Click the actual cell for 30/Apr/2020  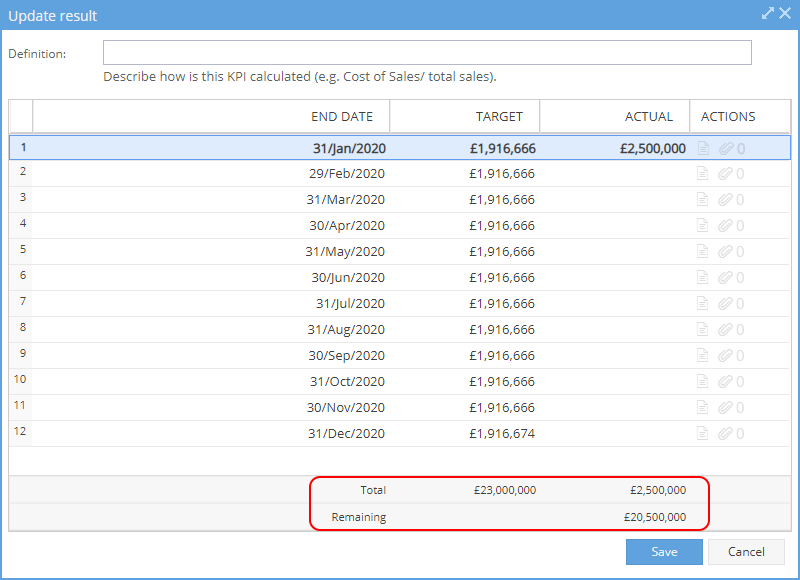tap(615, 225)
